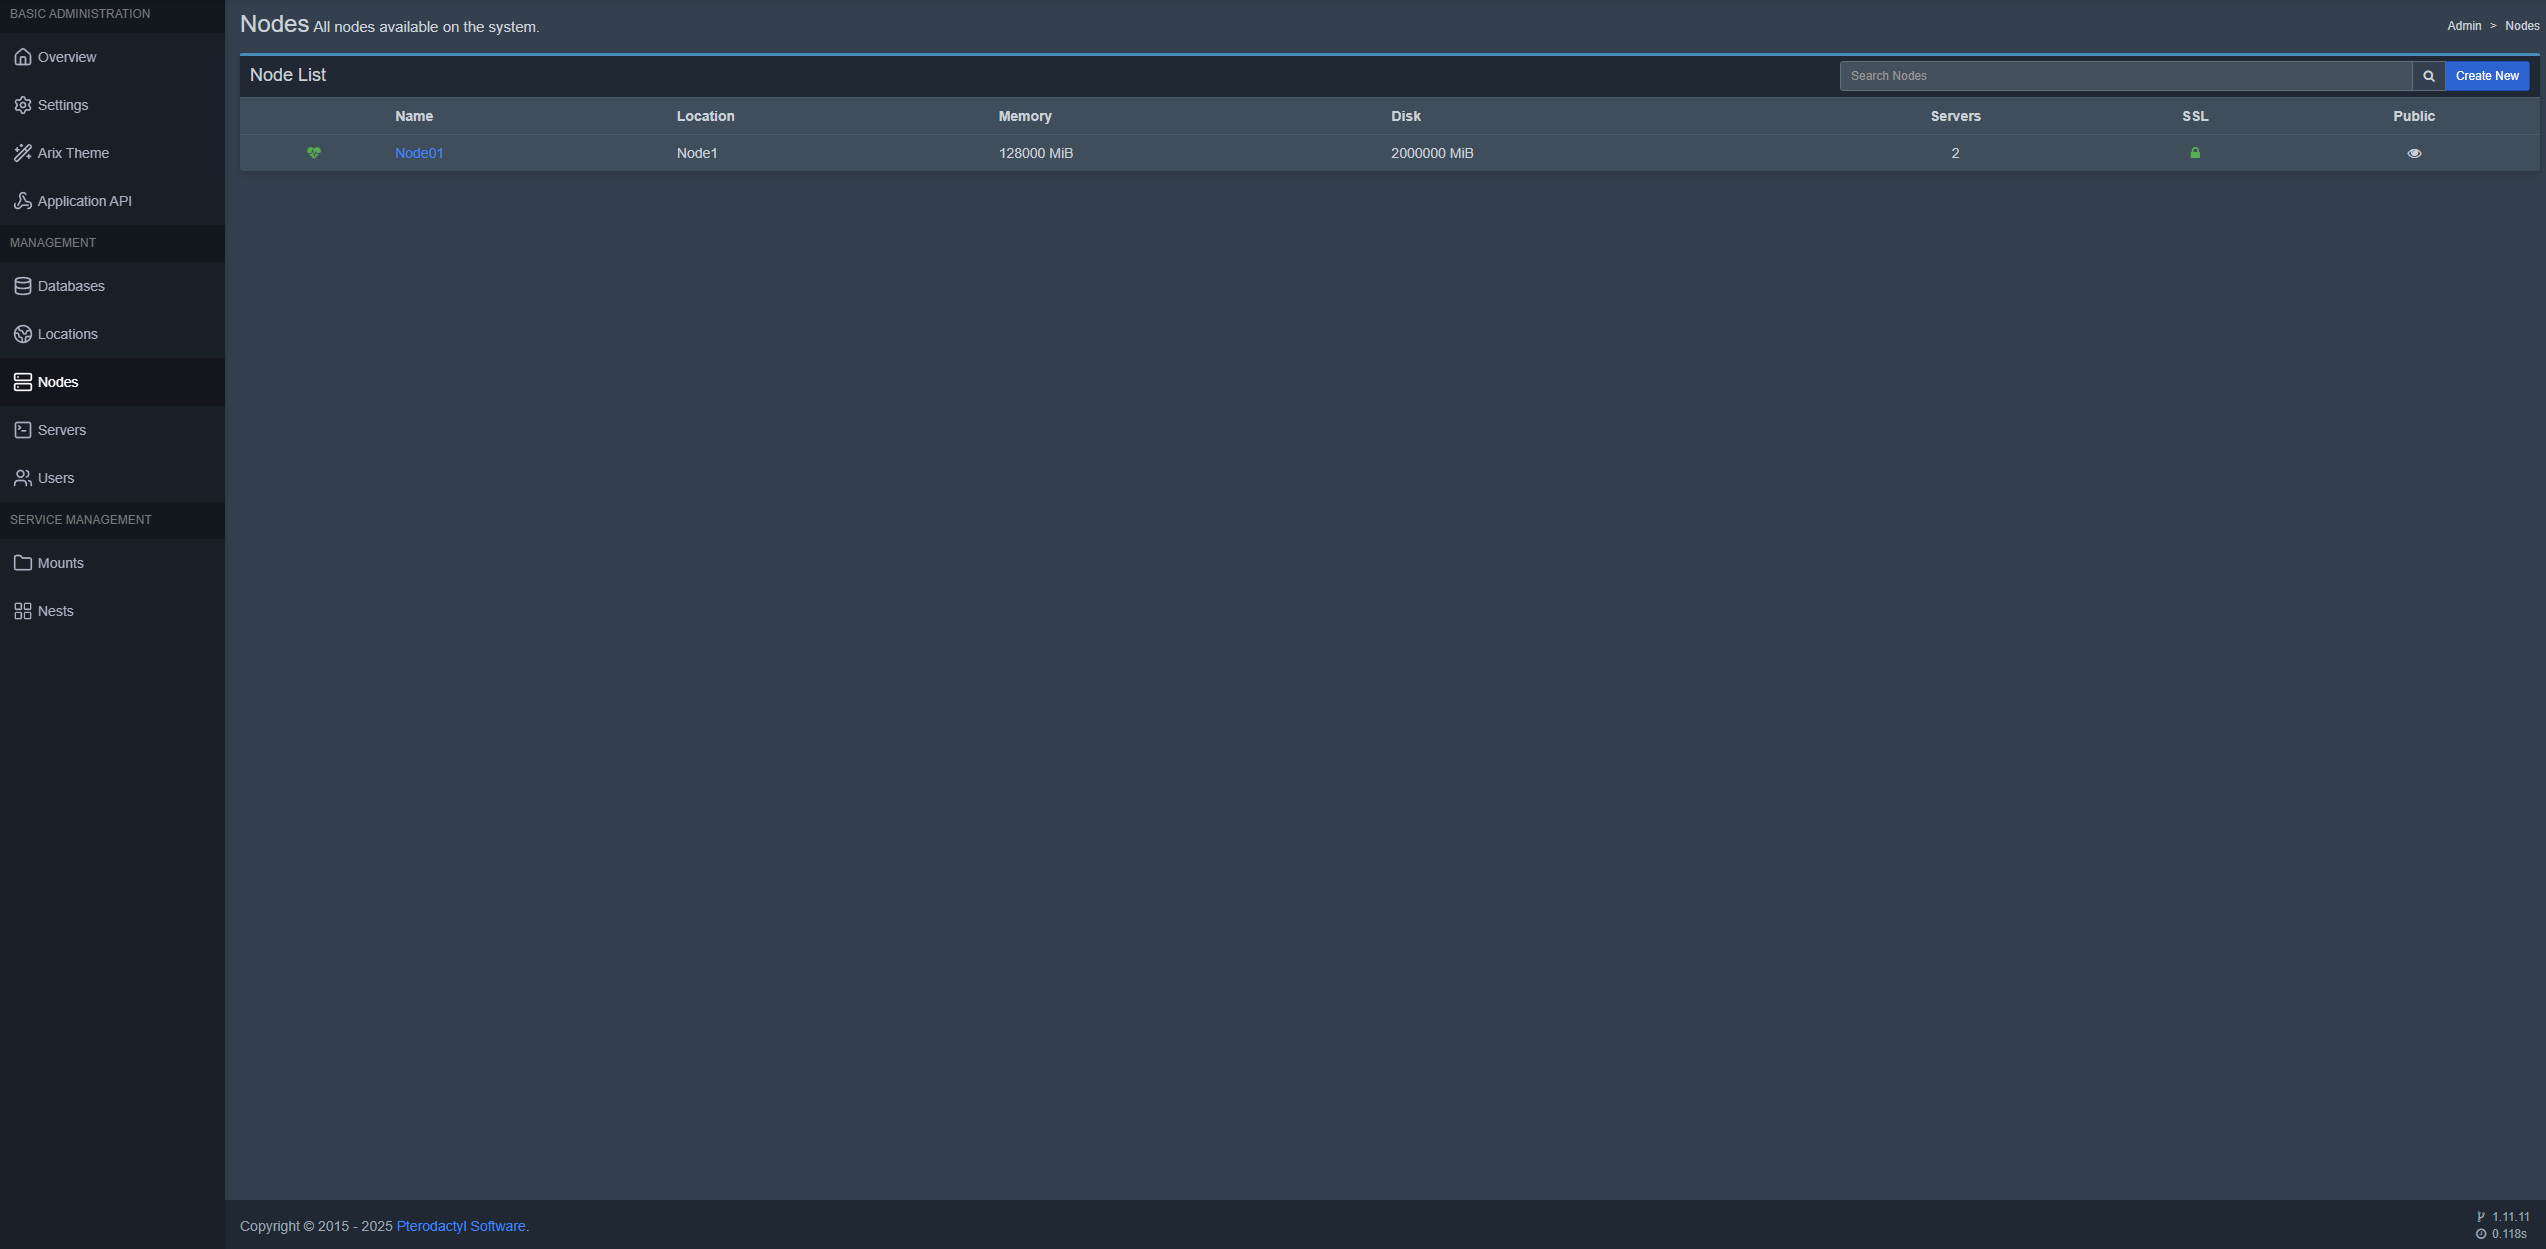The image size is (2546, 1249).
Task: Open the Settings menu item
Action: tap(112, 105)
